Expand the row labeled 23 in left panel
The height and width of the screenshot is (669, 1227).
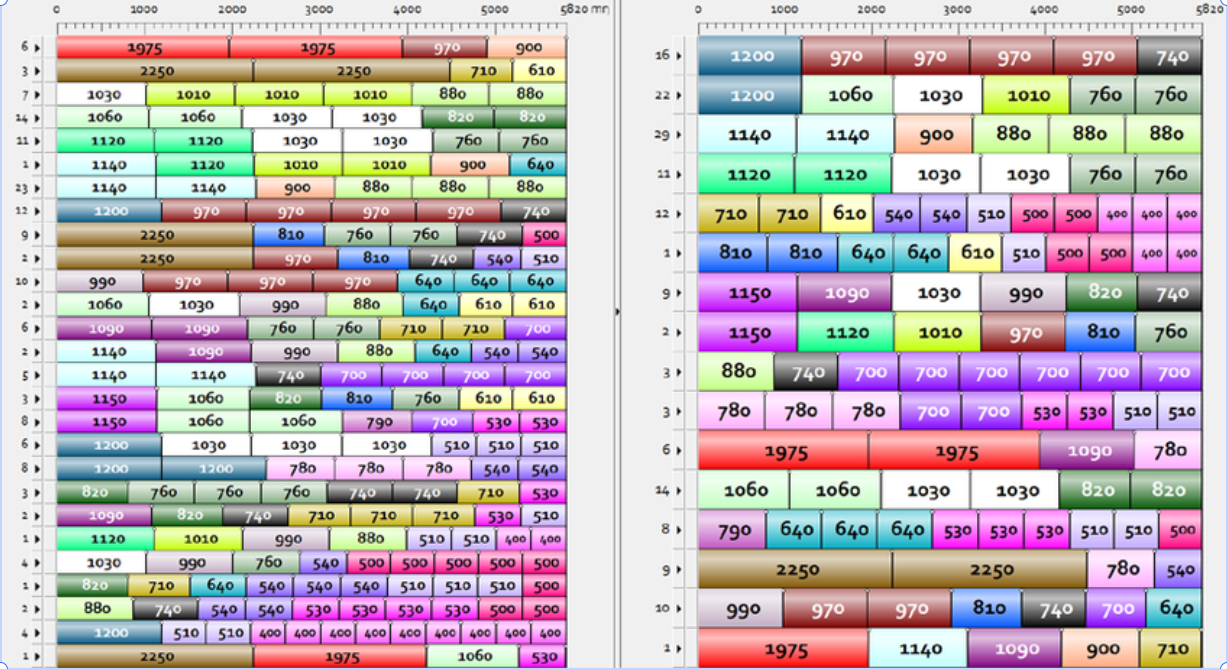[37, 187]
